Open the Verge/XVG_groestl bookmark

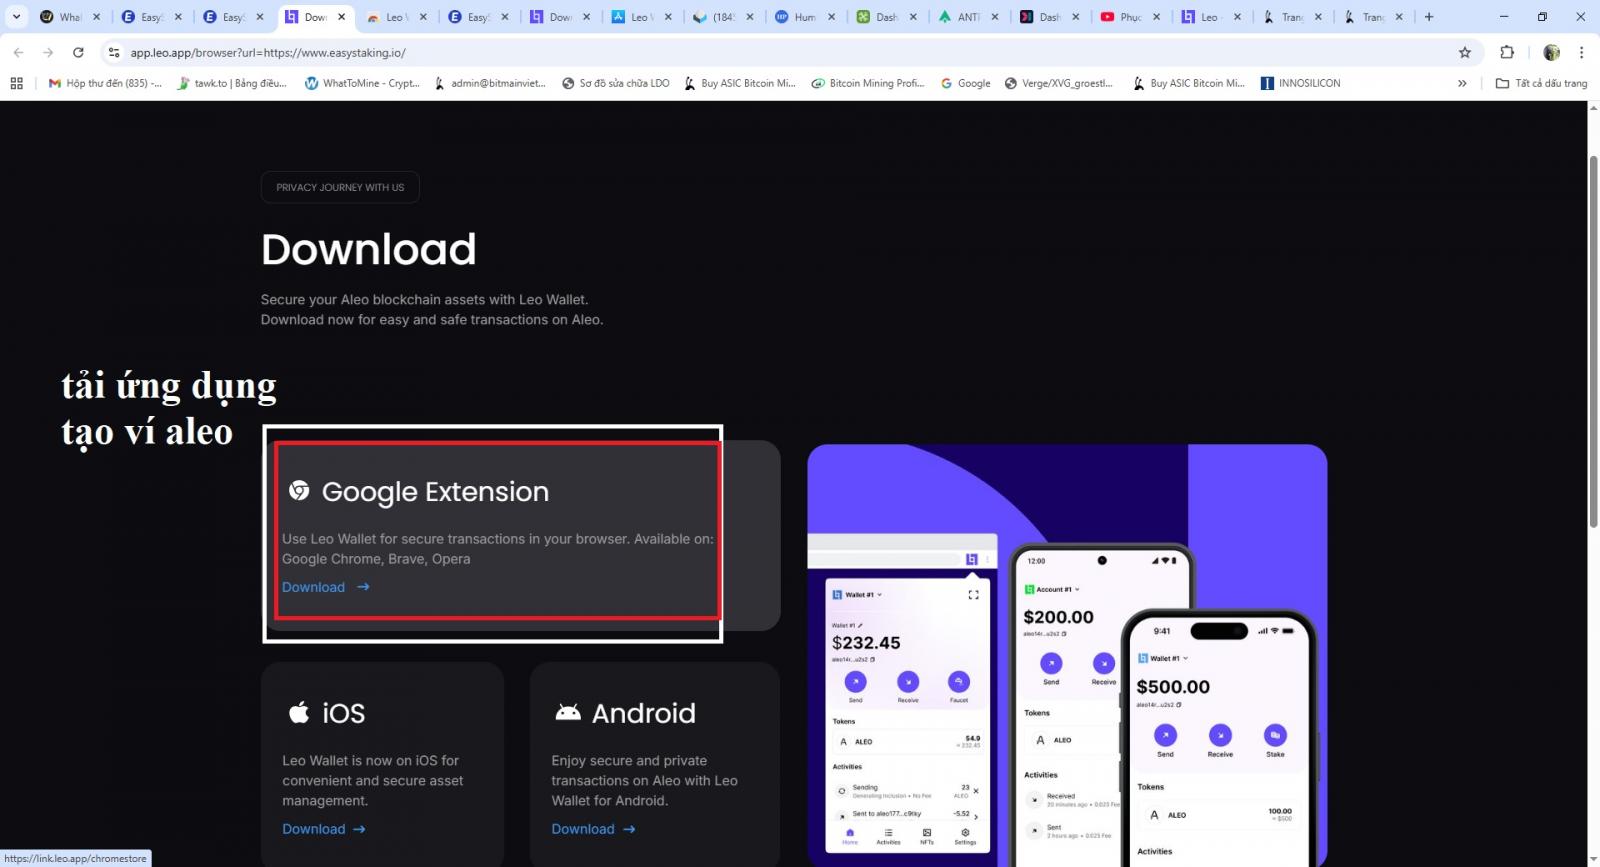[x=1059, y=83]
